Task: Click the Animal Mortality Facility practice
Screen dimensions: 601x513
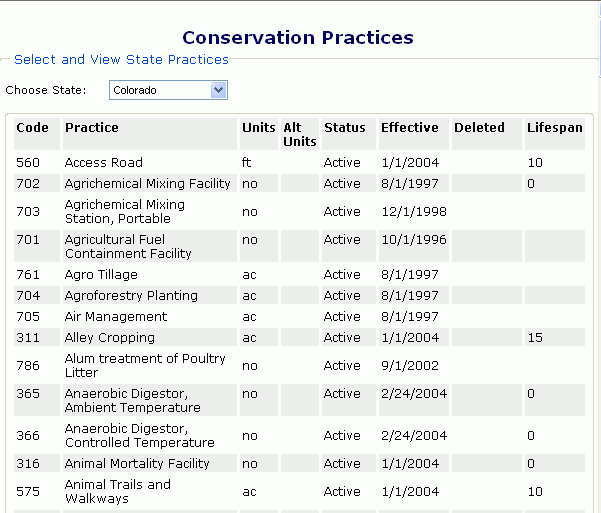Action: click(137, 464)
